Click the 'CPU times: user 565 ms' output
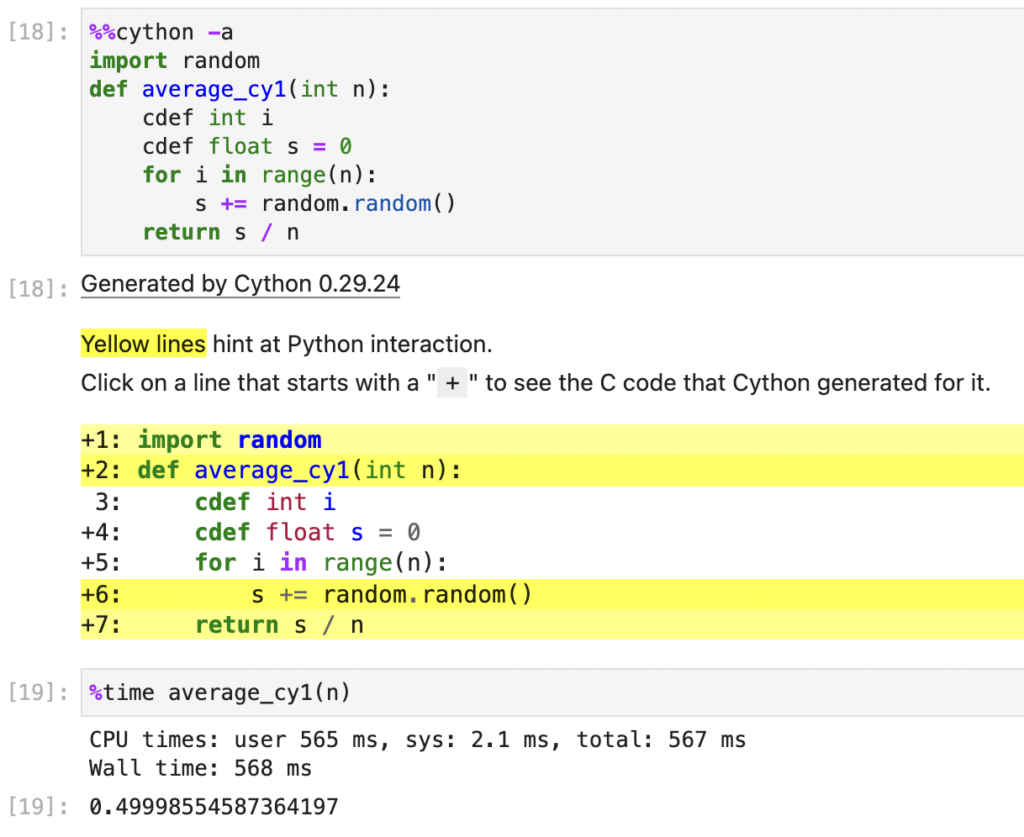 (417, 740)
